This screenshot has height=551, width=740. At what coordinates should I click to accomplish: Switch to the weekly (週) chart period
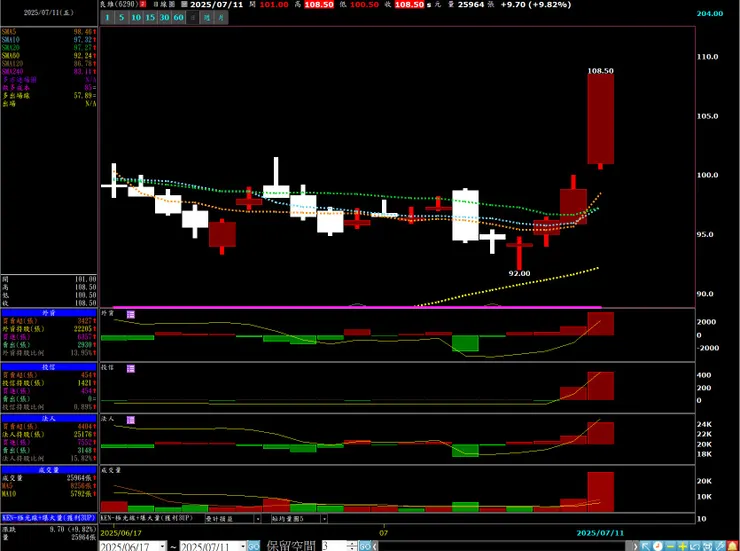pos(207,18)
